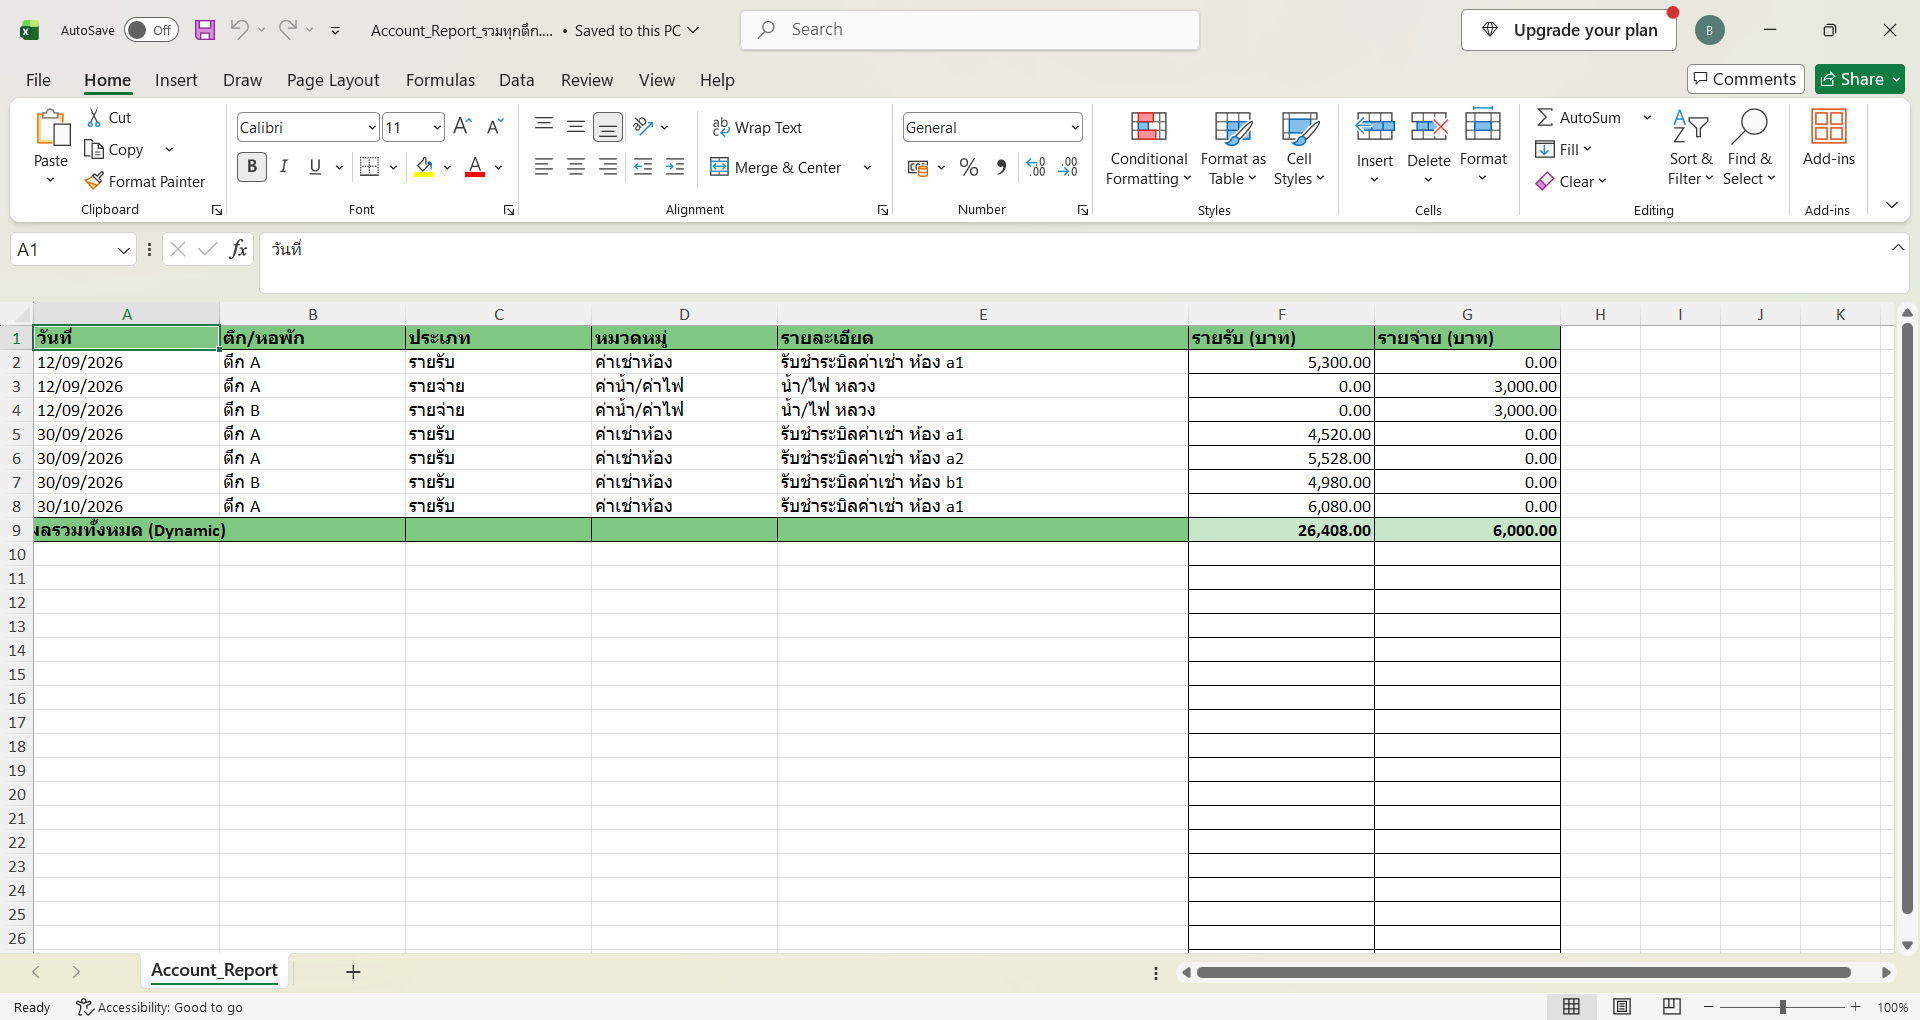Click the orientation text-angle icon

click(644, 126)
